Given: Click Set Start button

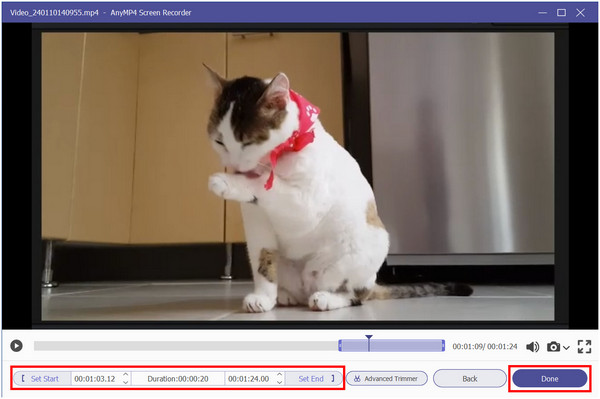Looking at the screenshot, I should [x=42, y=379].
